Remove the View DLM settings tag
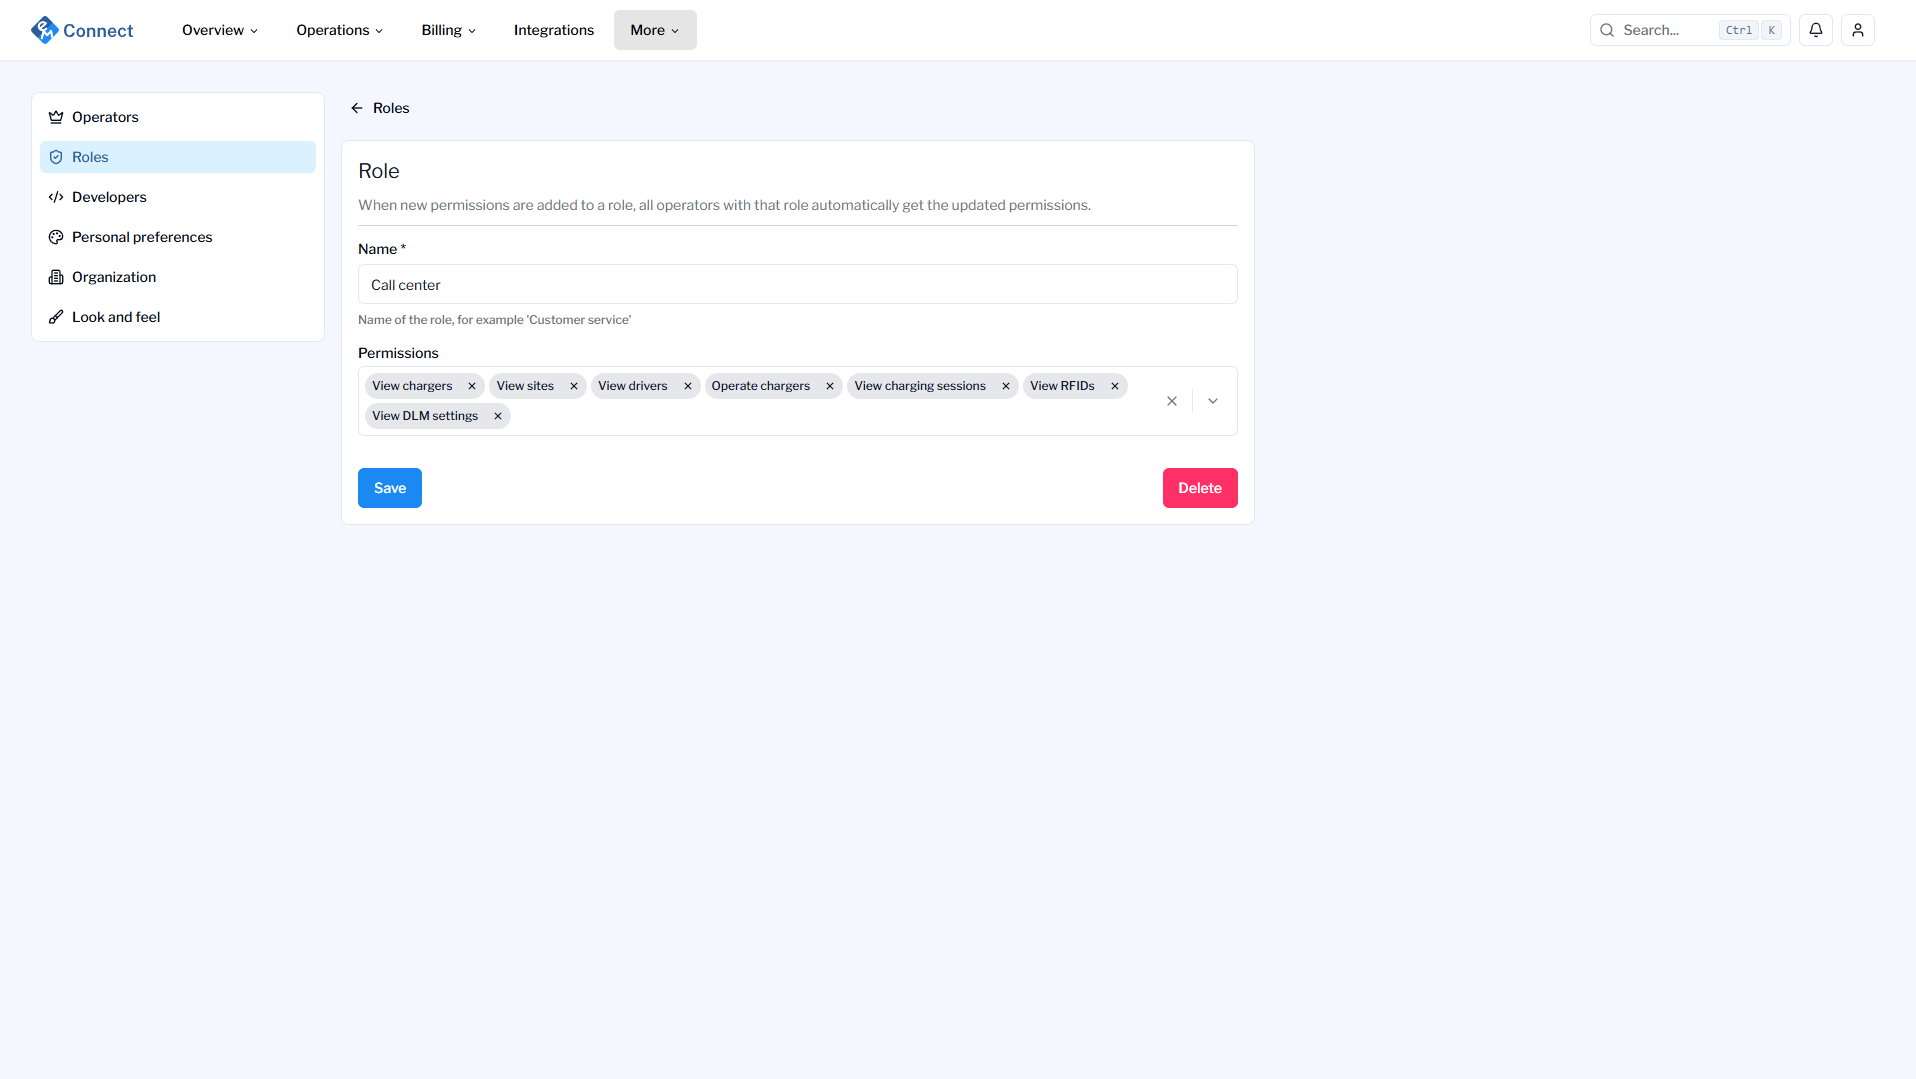 pyautogui.click(x=498, y=416)
